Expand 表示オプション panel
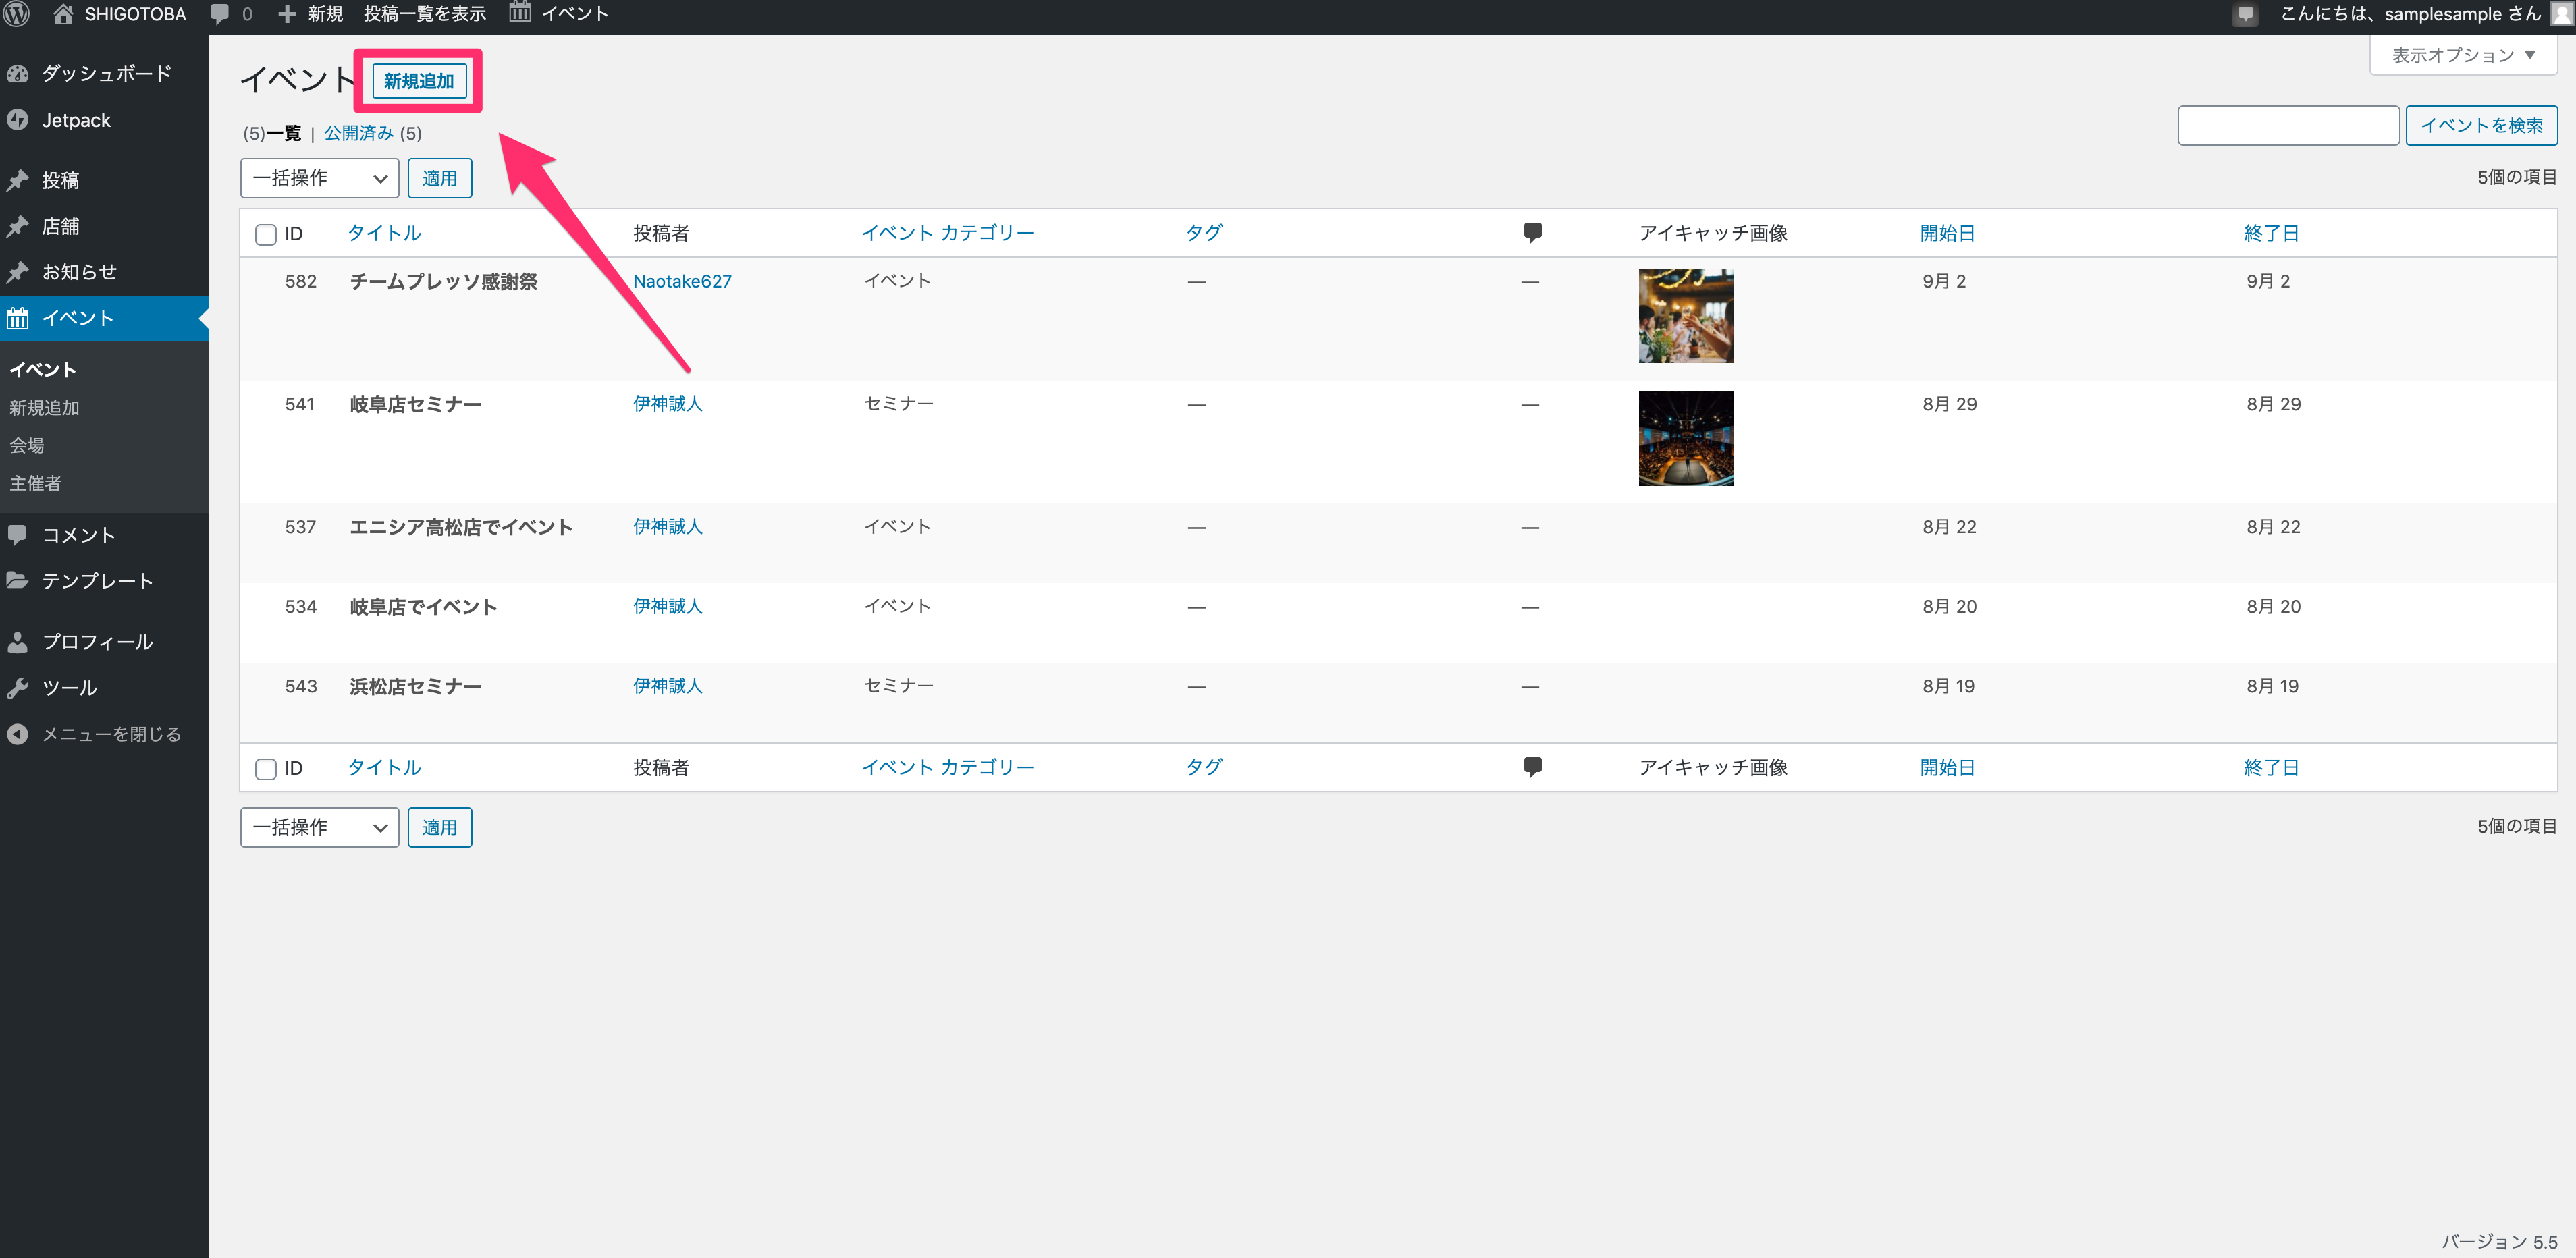 [x=2463, y=55]
